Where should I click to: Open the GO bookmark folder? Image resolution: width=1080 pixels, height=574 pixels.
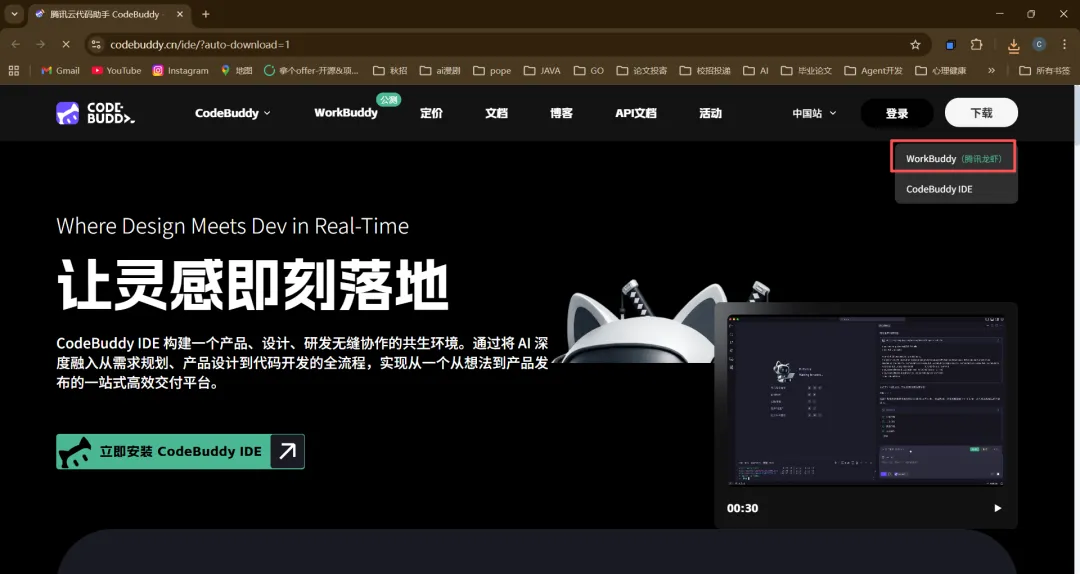click(x=589, y=70)
